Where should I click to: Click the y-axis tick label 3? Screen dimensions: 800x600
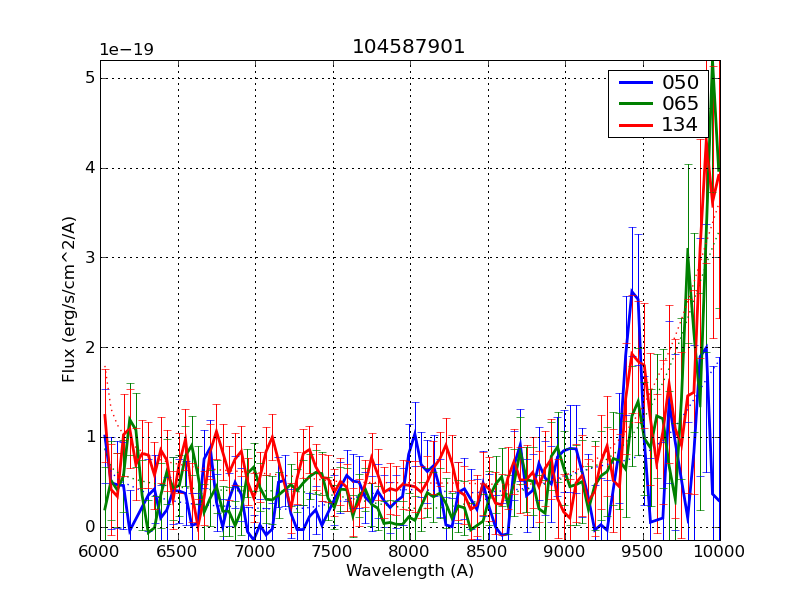[89, 258]
